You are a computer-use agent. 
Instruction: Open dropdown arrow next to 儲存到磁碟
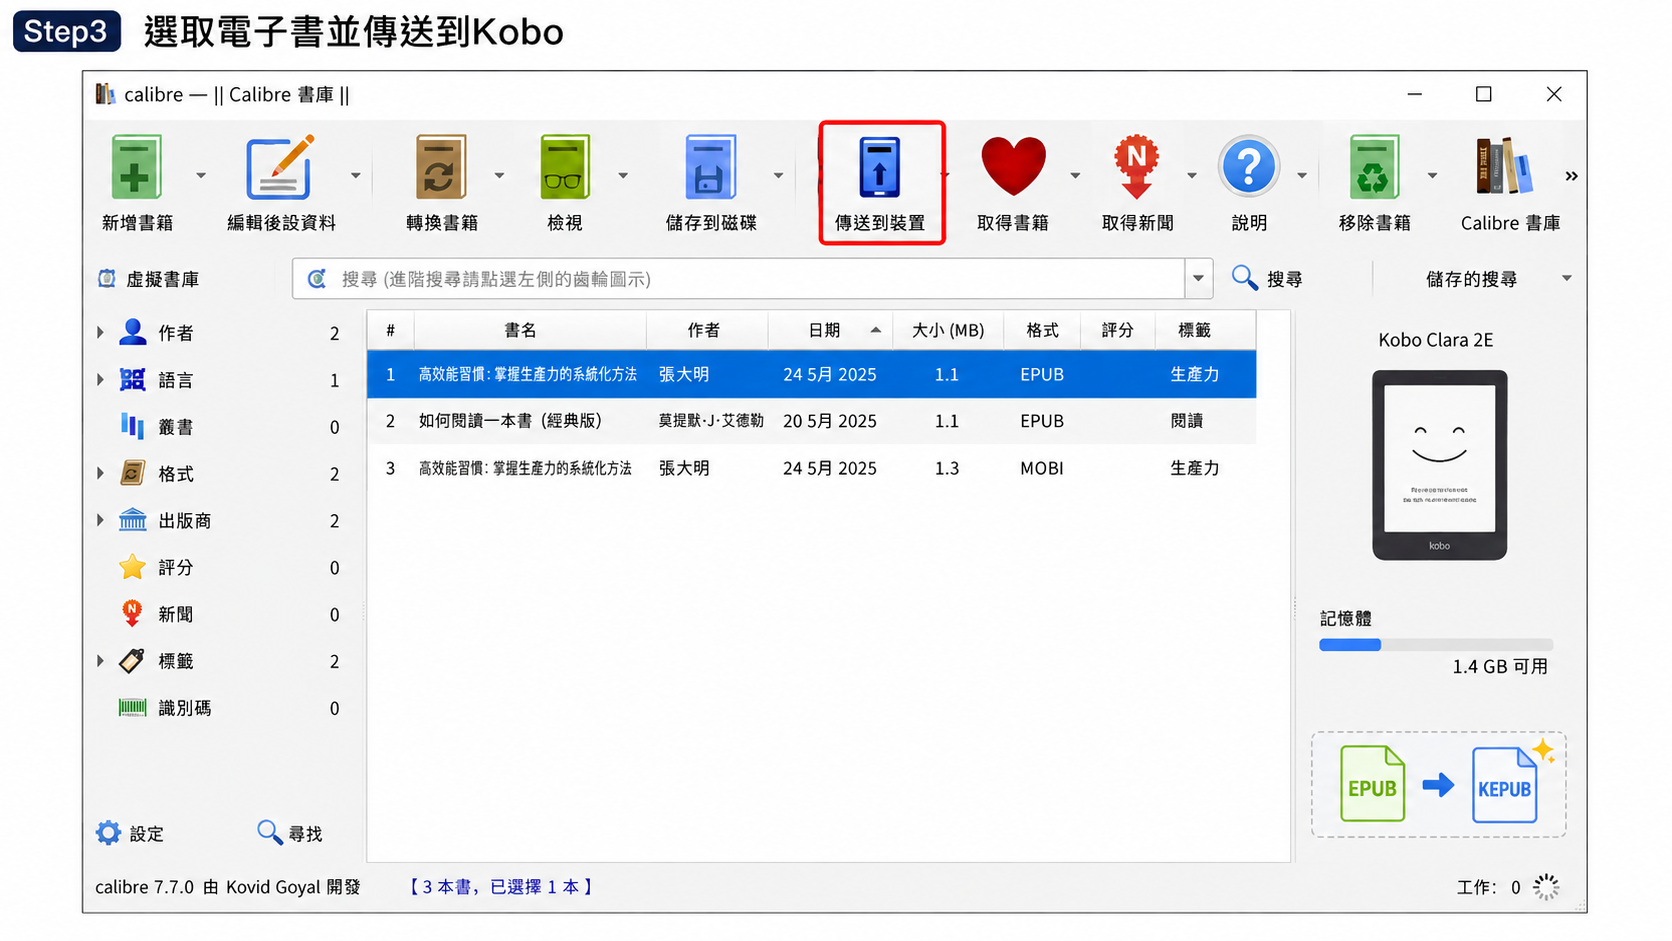click(778, 176)
